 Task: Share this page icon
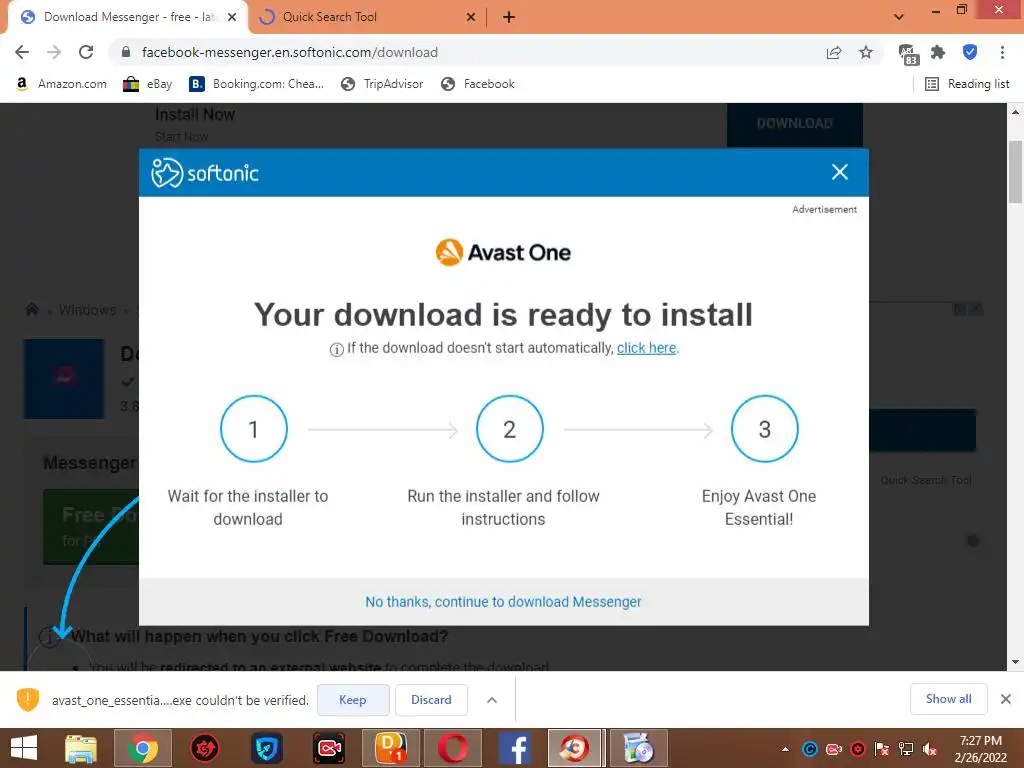(x=834, y=52)
